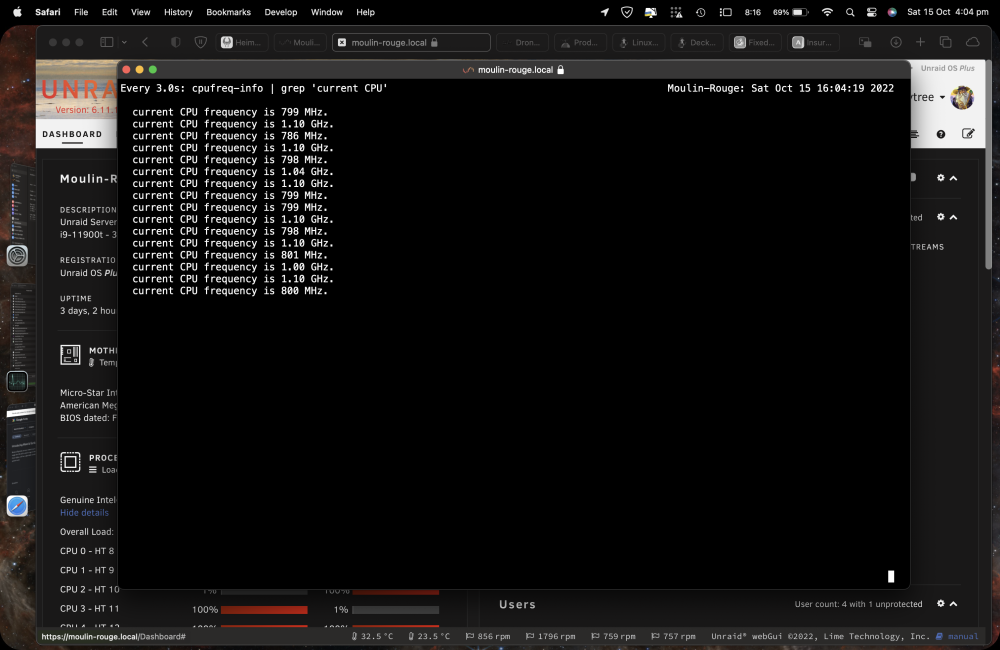Viewport: 1000px width, 650px height.
Task: Select the Activity Monitor thumbnail in Stage Manager
Action: pos(17,381)
